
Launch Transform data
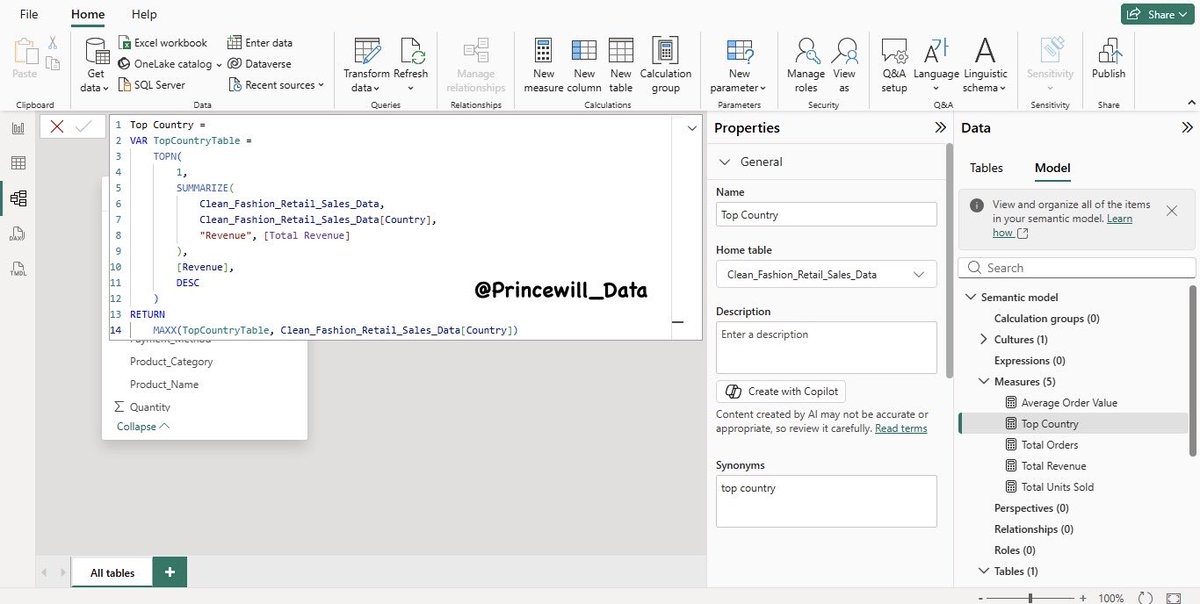pos(366,65)
